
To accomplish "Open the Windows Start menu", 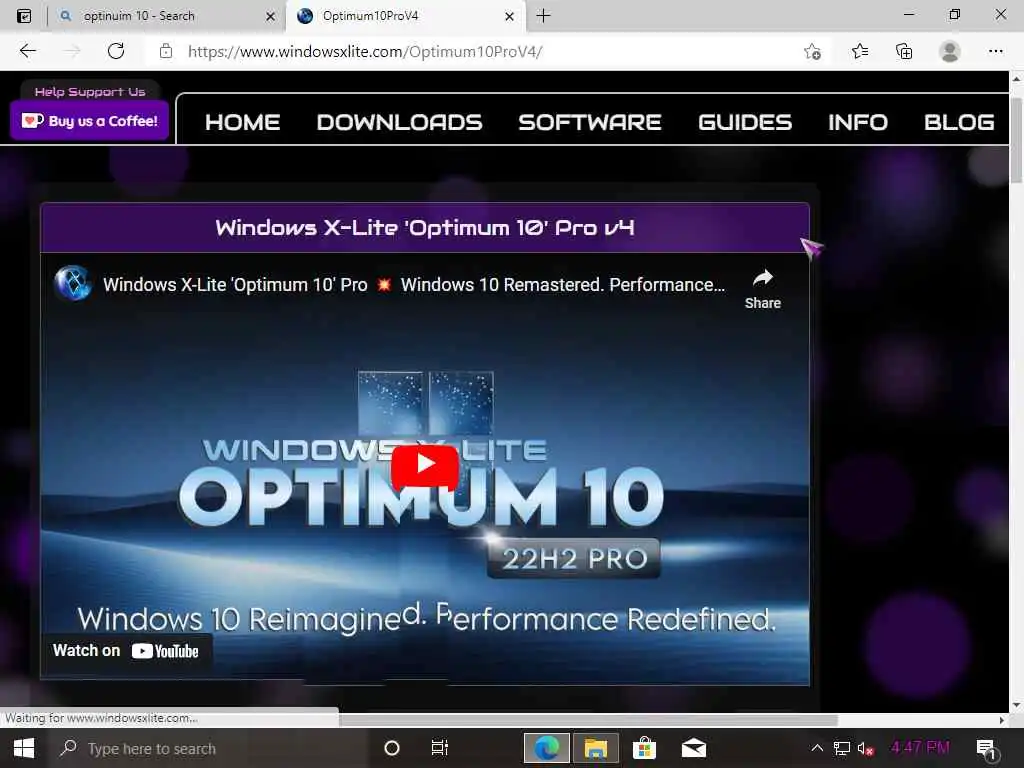I will 24,748.
